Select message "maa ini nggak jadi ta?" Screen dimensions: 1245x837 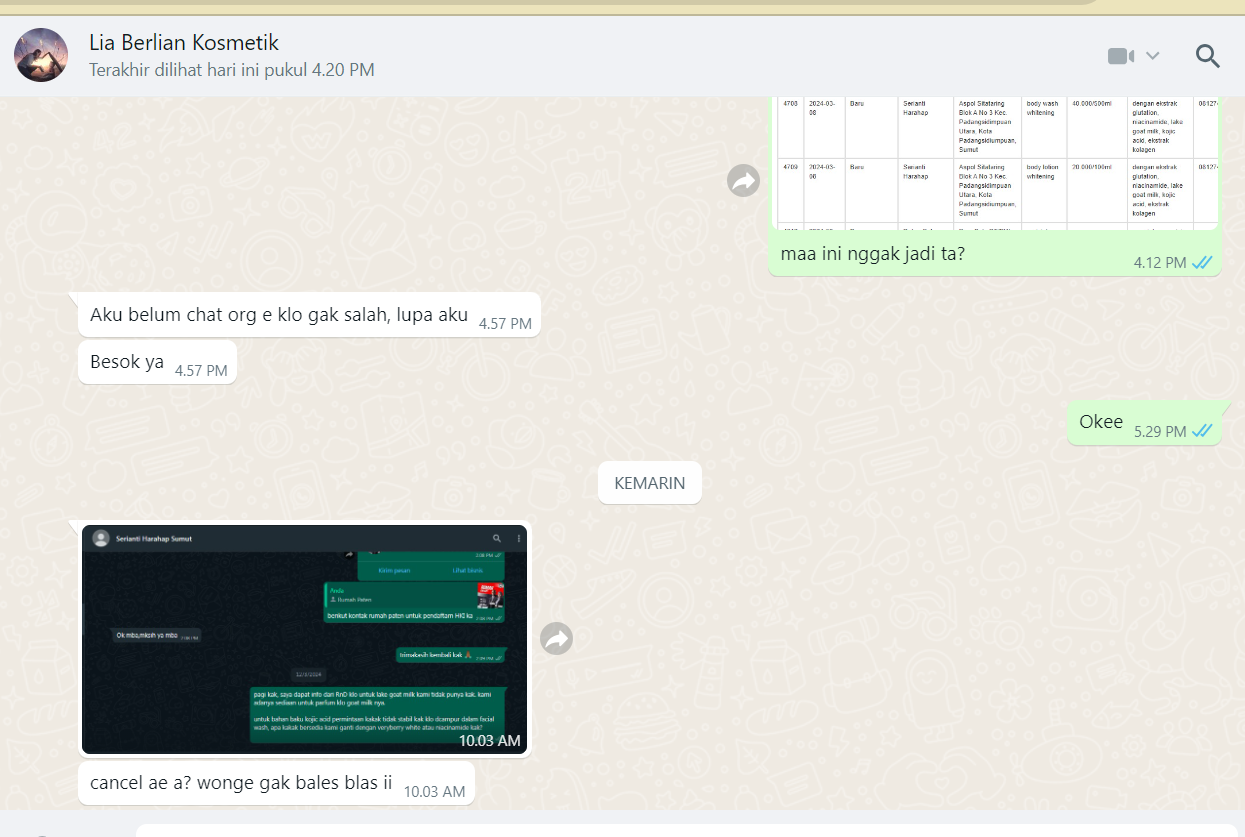tap(872, 254)
